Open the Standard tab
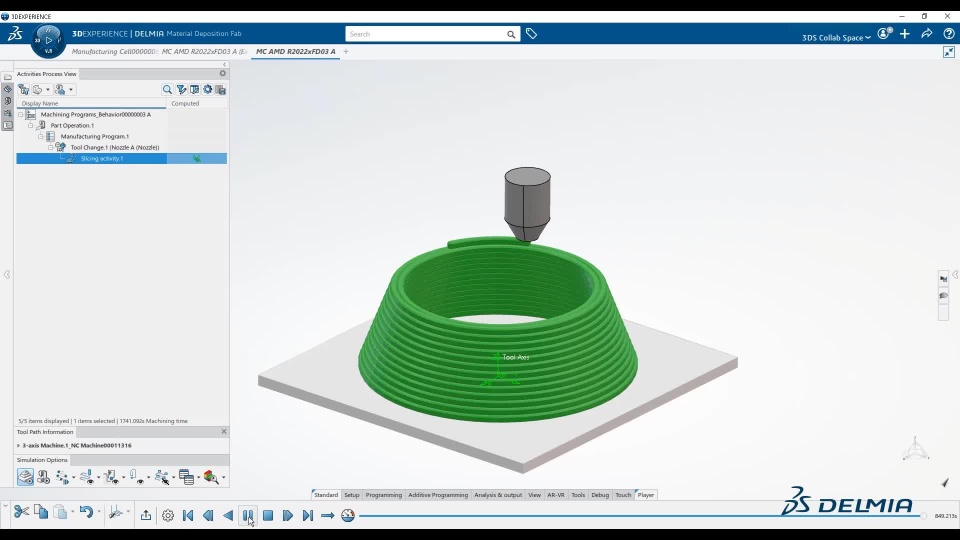This screenshot has height=540, width=960. click(x=326, y=495)
